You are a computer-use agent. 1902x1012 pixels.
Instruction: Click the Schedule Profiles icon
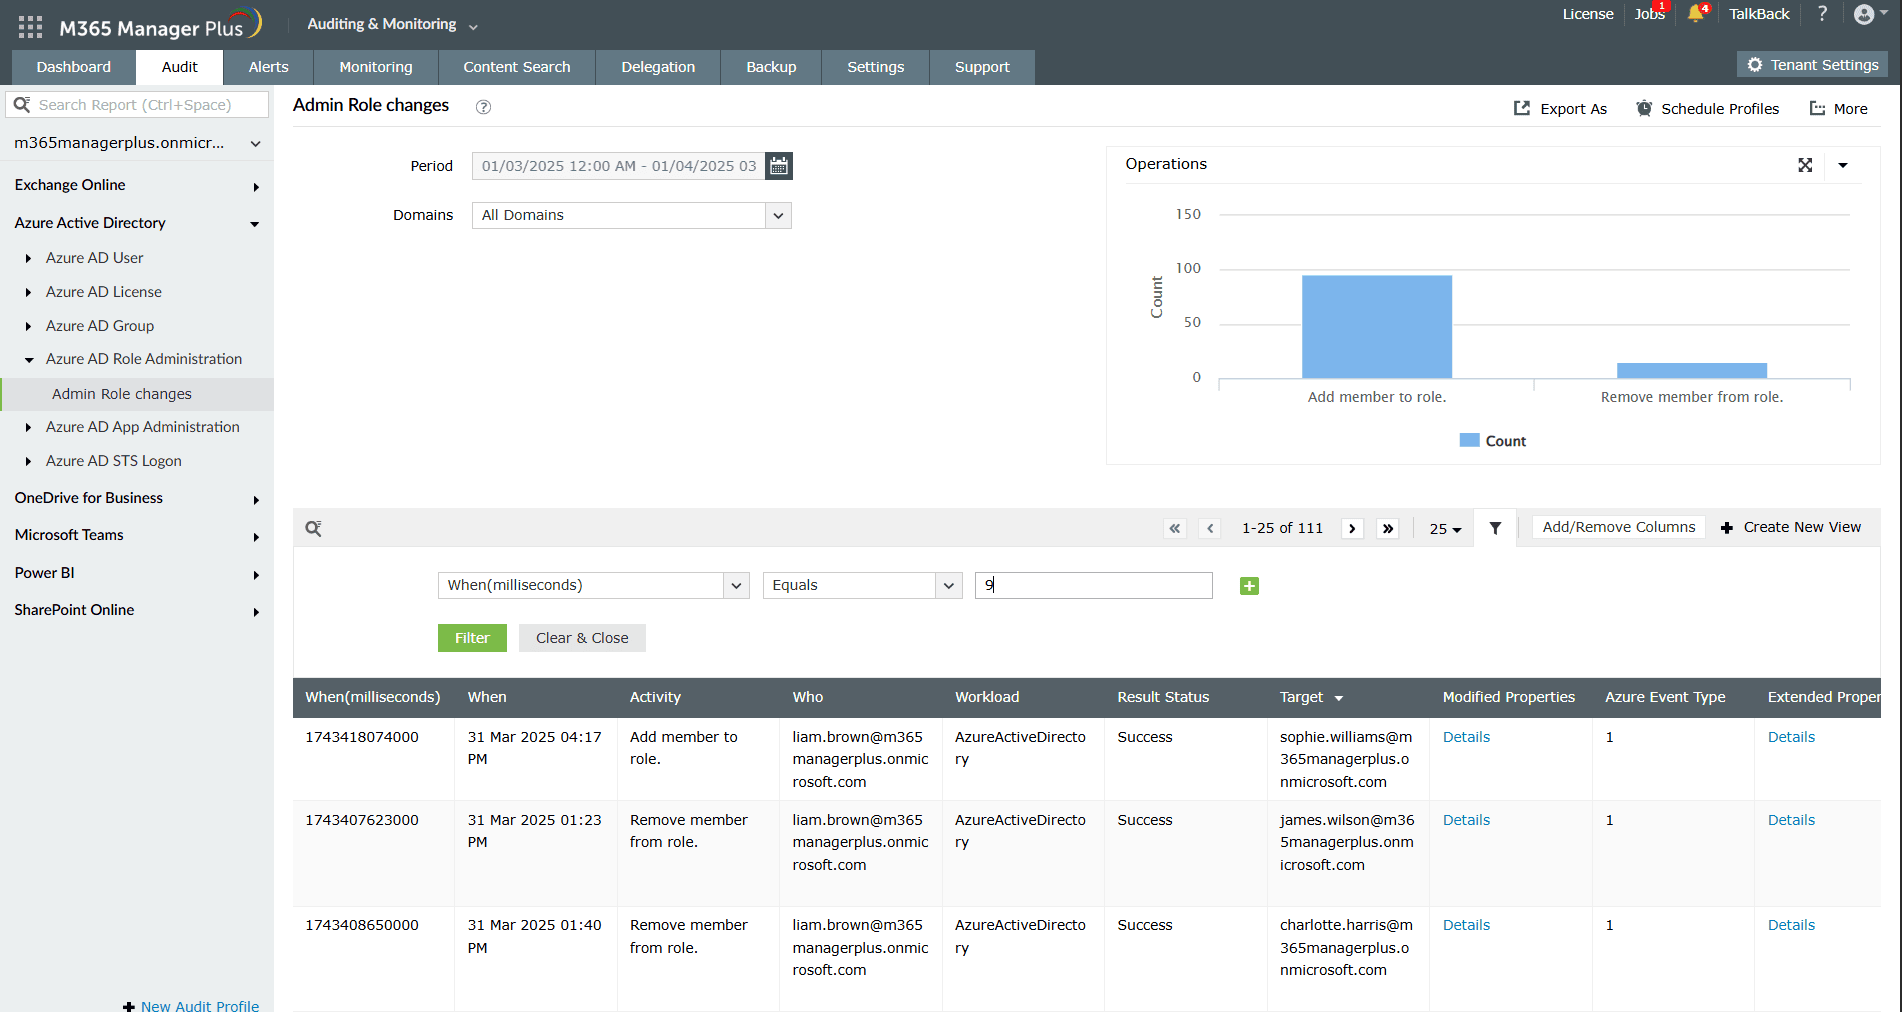[1645, 108]
